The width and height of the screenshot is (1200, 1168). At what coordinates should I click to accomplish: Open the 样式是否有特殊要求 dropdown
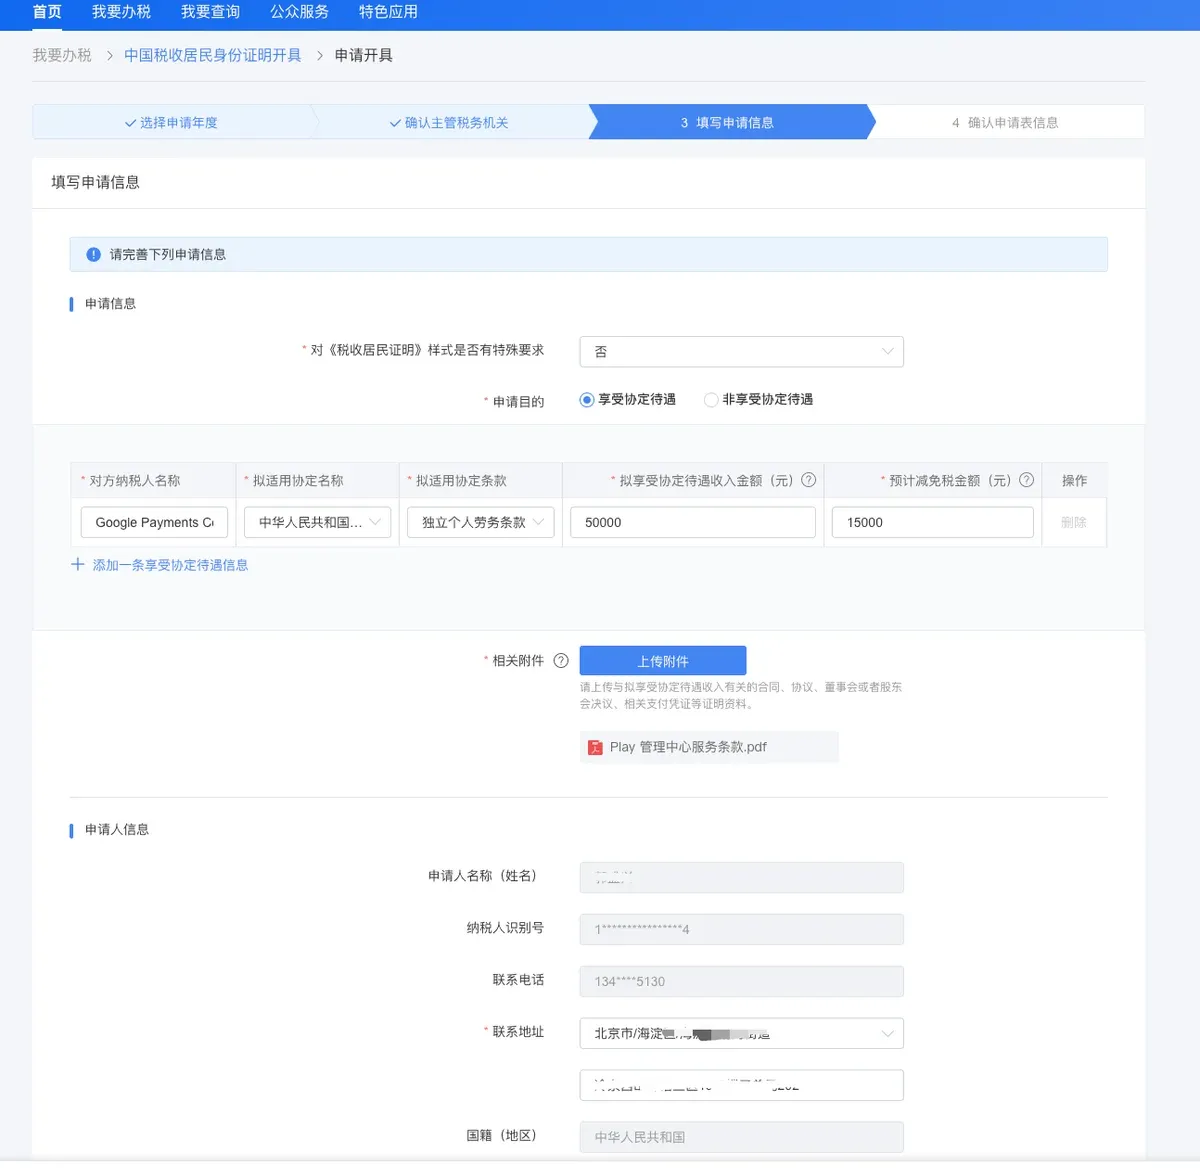click(x=741, y=352)
